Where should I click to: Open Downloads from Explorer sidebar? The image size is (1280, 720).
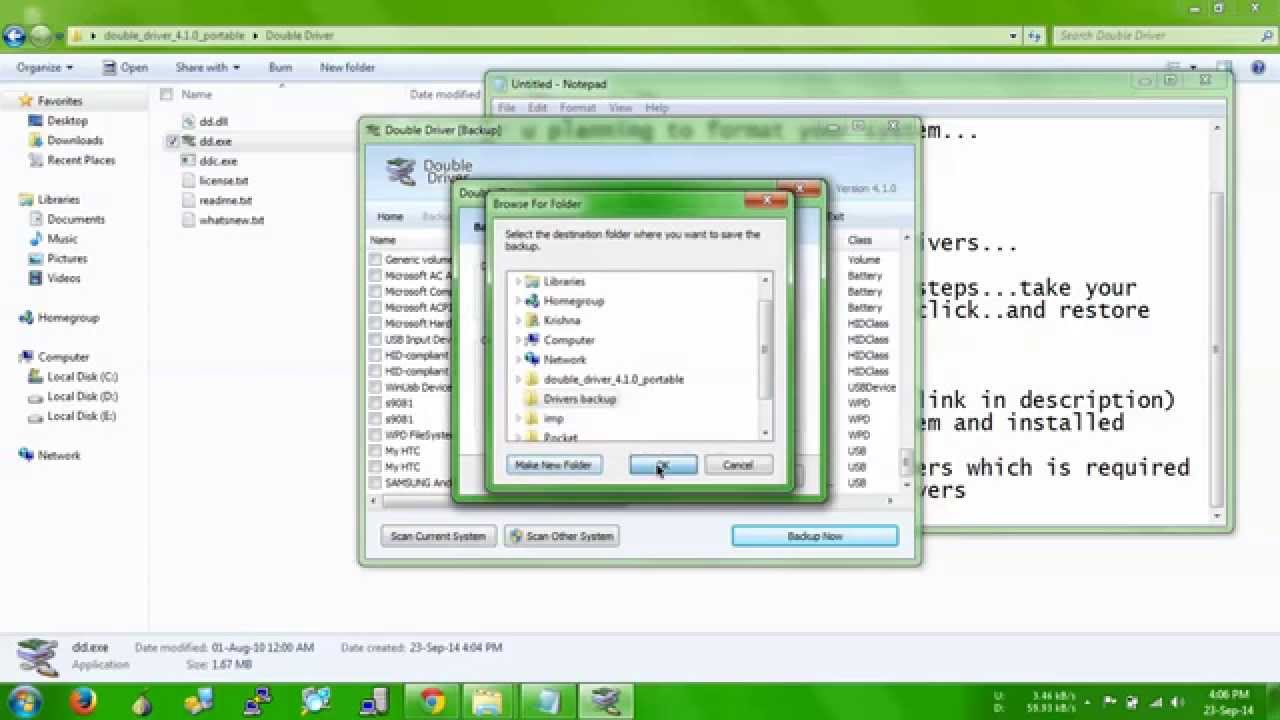[x=75, y=140]
